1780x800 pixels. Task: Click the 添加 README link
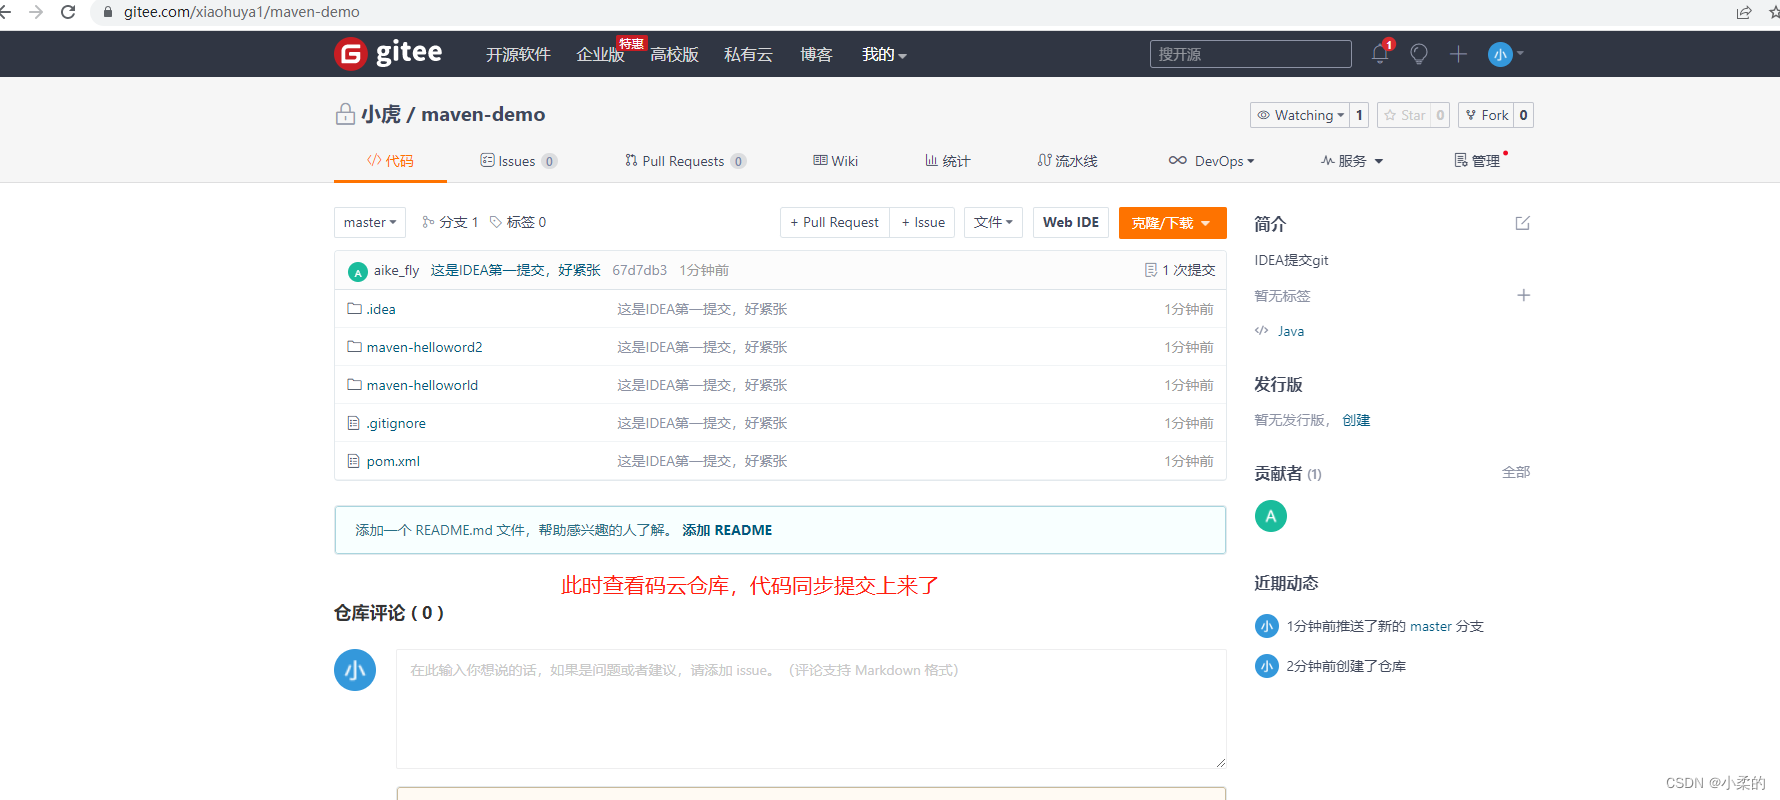pyautogui.click(x=727, y=530)
